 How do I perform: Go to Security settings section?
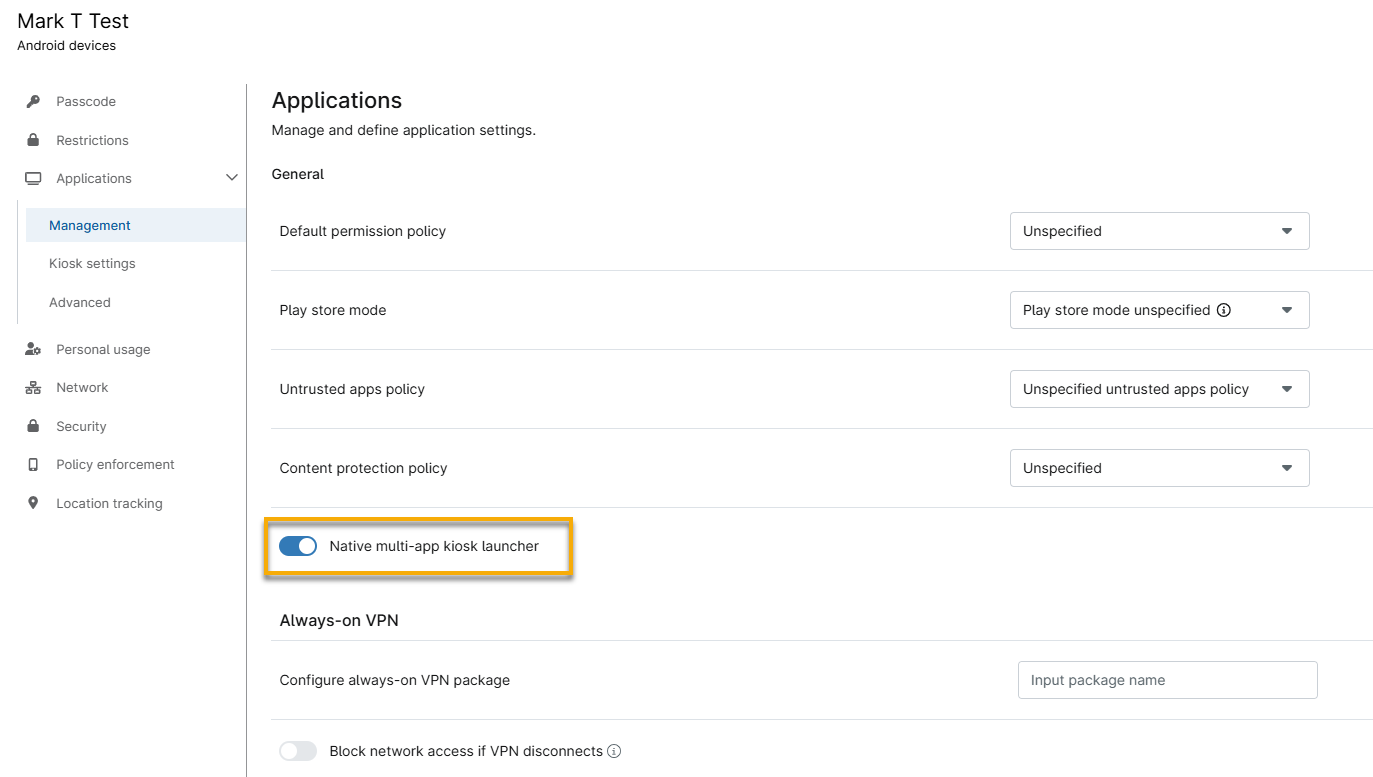click(81, 426)
